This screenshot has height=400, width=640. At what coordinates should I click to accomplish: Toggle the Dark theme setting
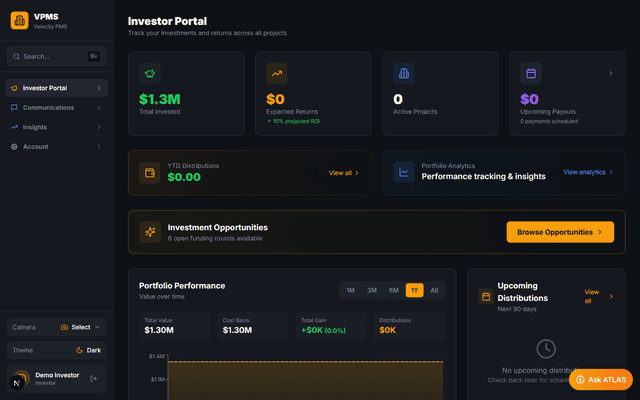coord(56,350)
